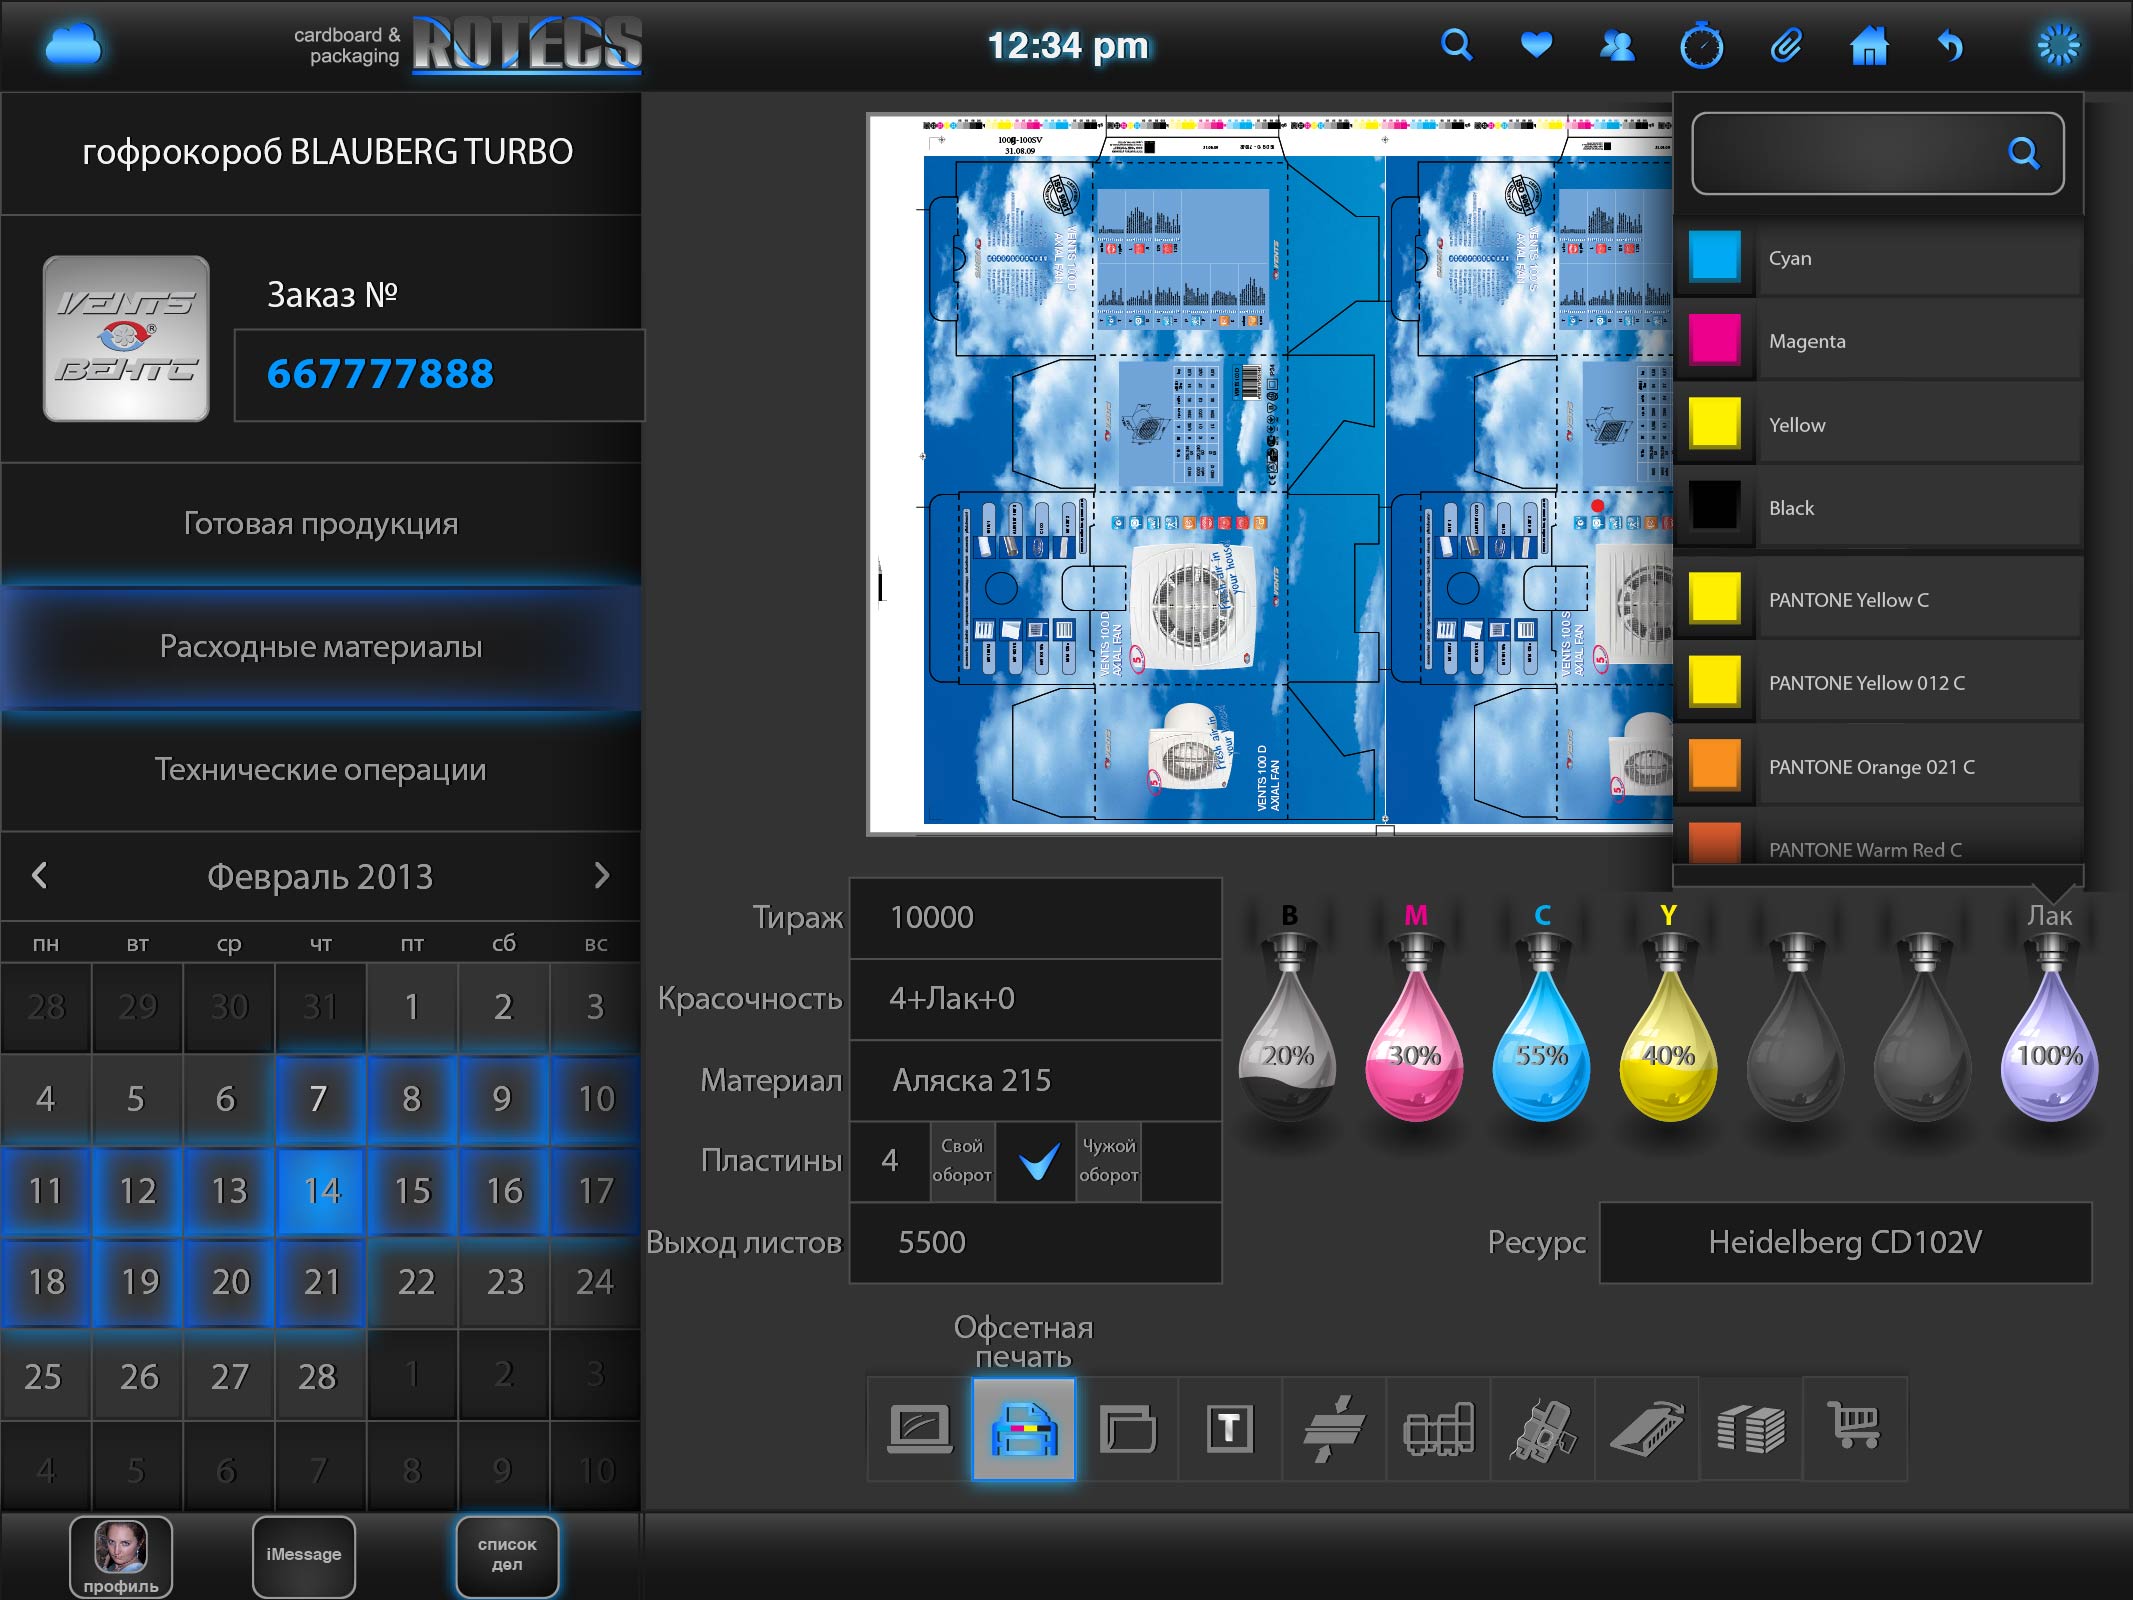Open the shopping cart stage icon
The width and height of the screenshot is (2133, 1600).
click(x=1854, y=1428)
